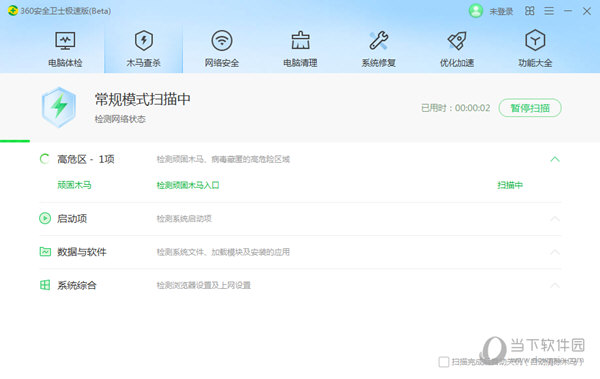Viewport: 600px width, 379px height.
Task: Click the 未登录 login link
Action: coord(501,11)
